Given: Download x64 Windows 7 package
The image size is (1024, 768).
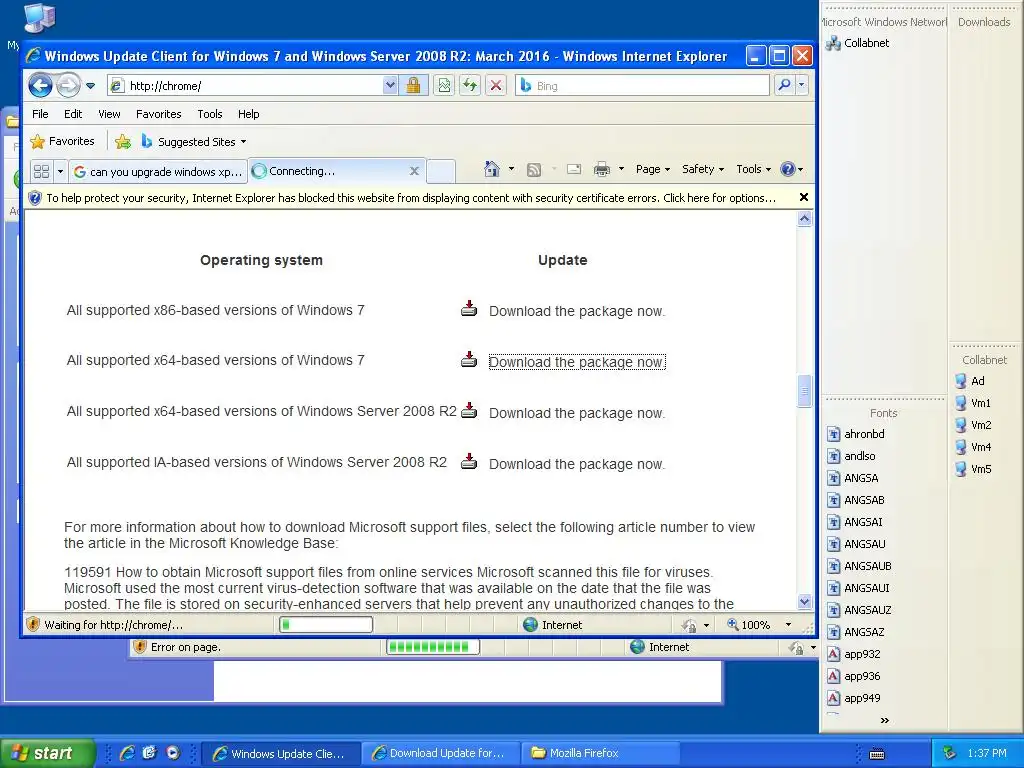Looking at the screenshot, I should 577,362.
